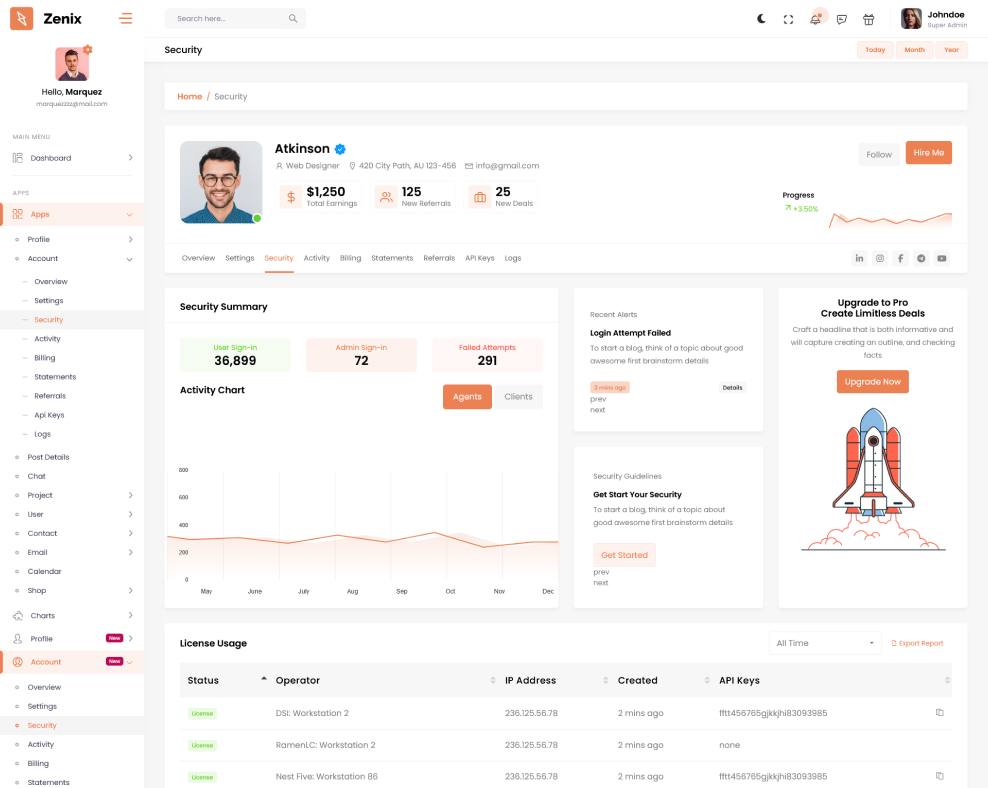This screenshot has height=788, width=988.
Task: Open the All Time filter dropdown
Action: 825,643
